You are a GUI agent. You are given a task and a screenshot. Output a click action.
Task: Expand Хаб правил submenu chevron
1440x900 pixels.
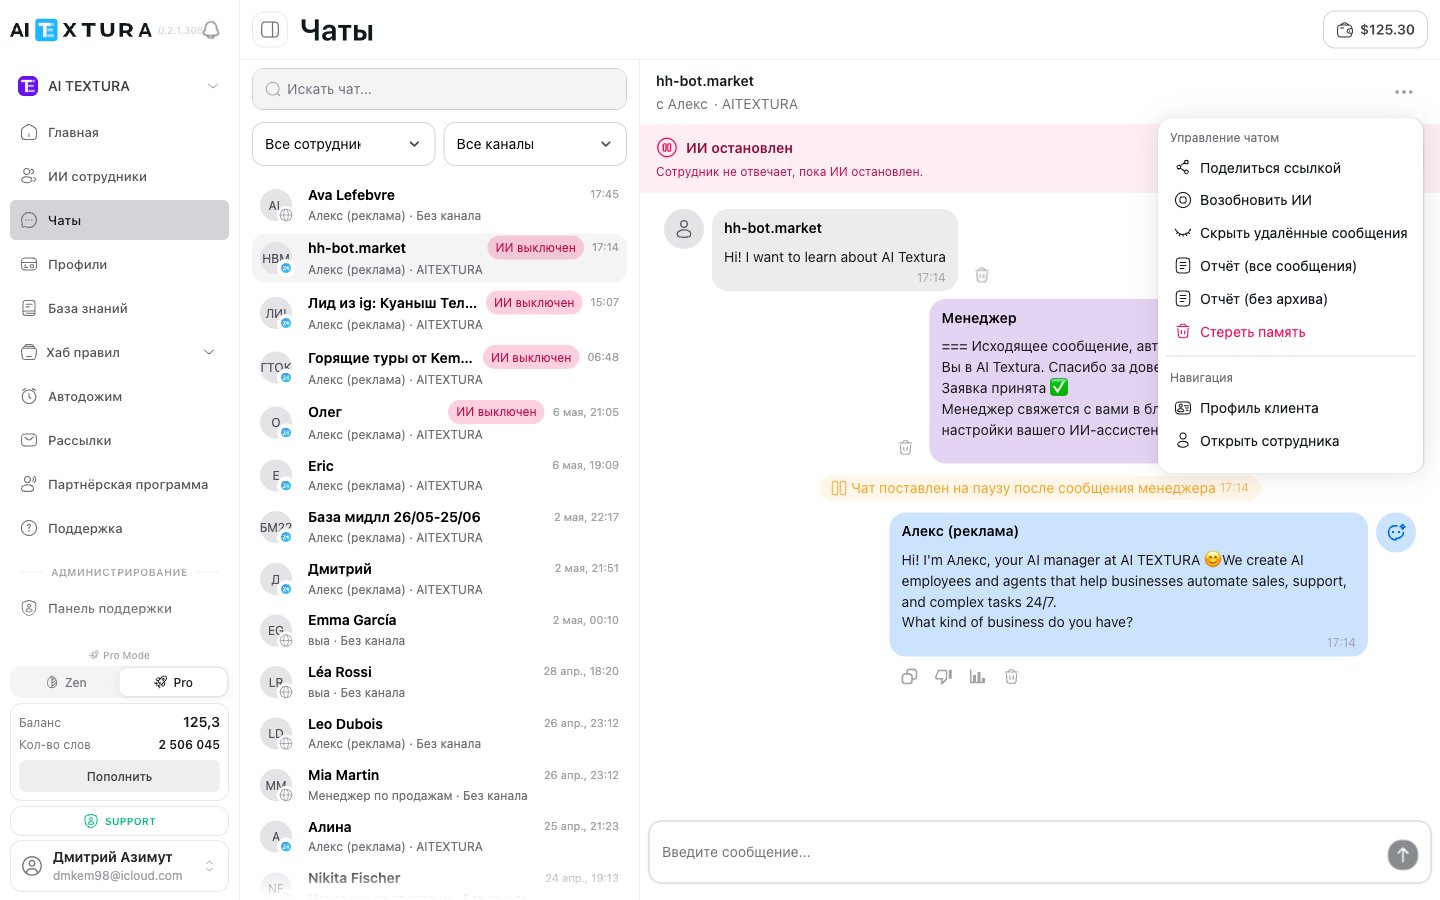click(209, 352)
